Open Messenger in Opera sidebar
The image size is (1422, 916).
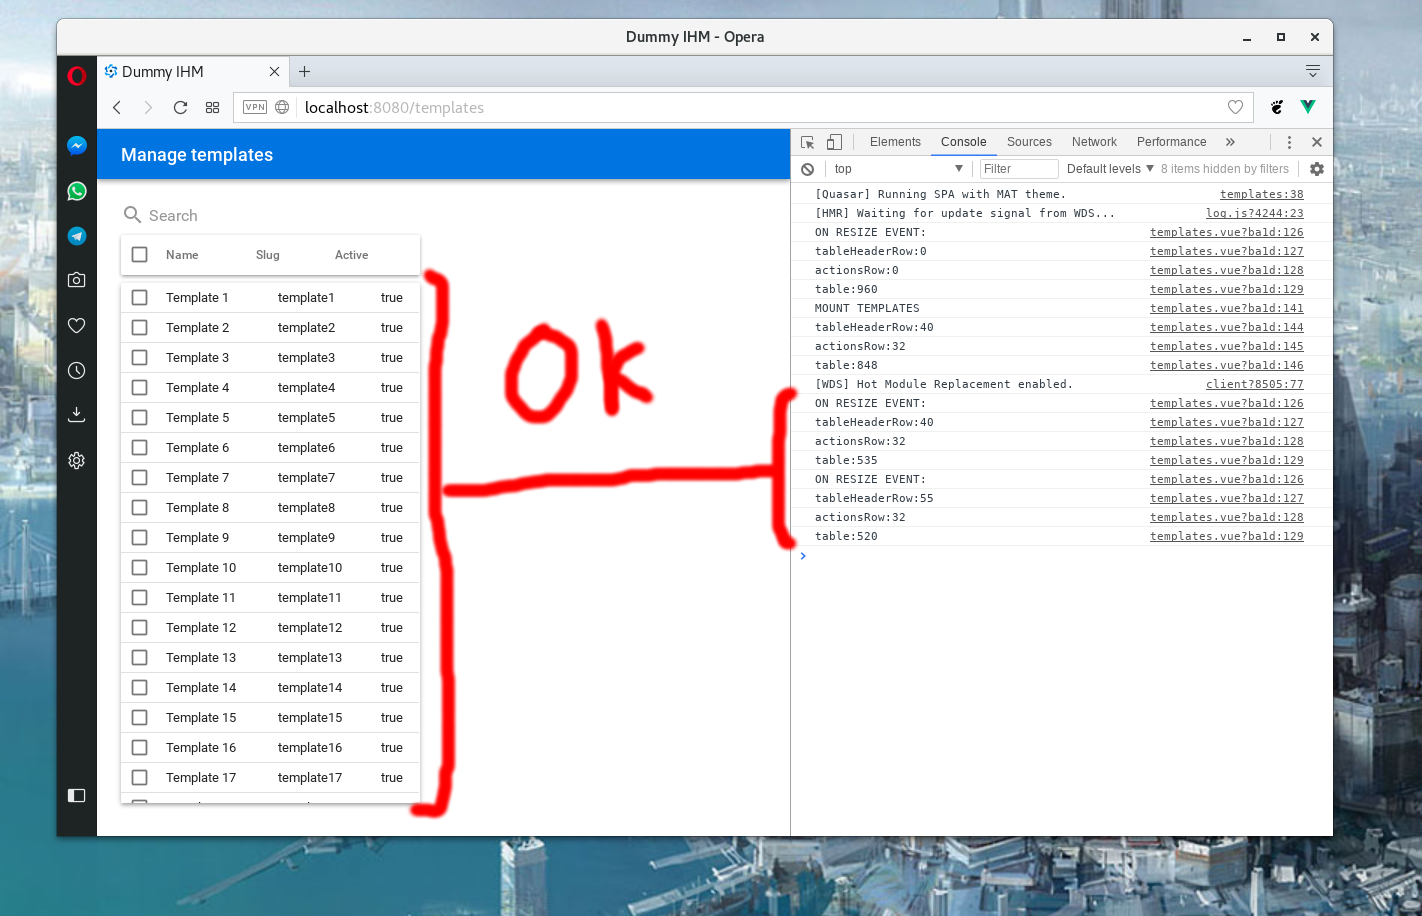pyautogui.click(x=77, y=146)
